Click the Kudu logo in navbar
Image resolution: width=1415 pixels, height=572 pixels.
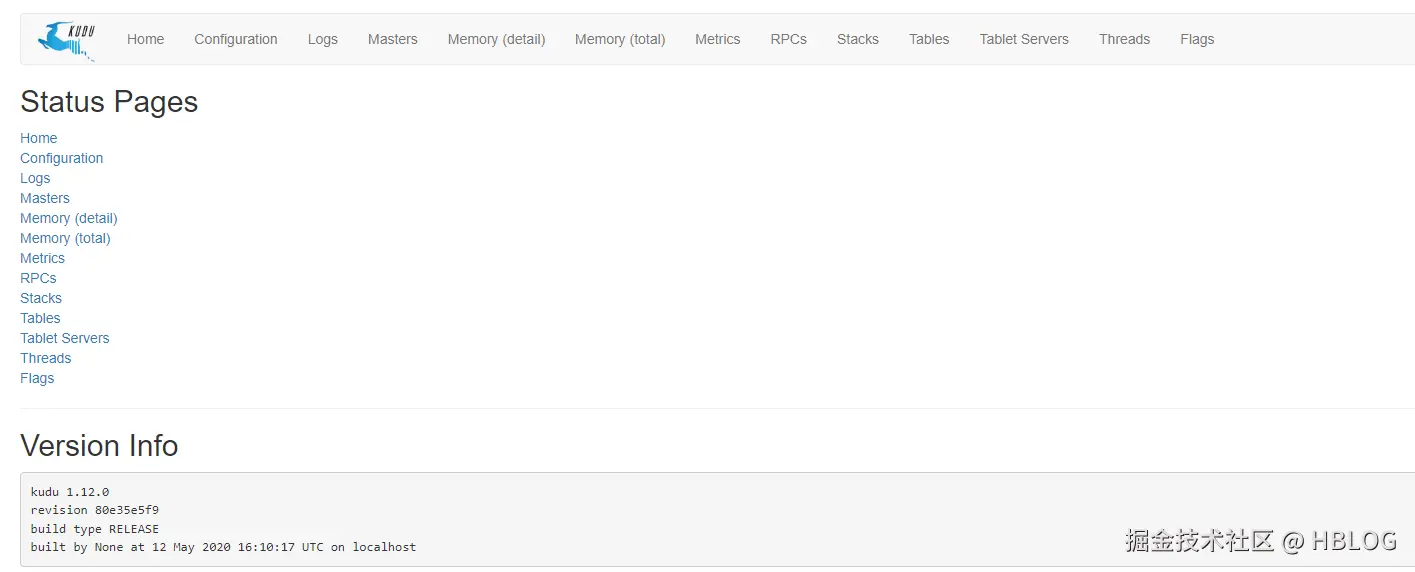click(x=67, y=40)
